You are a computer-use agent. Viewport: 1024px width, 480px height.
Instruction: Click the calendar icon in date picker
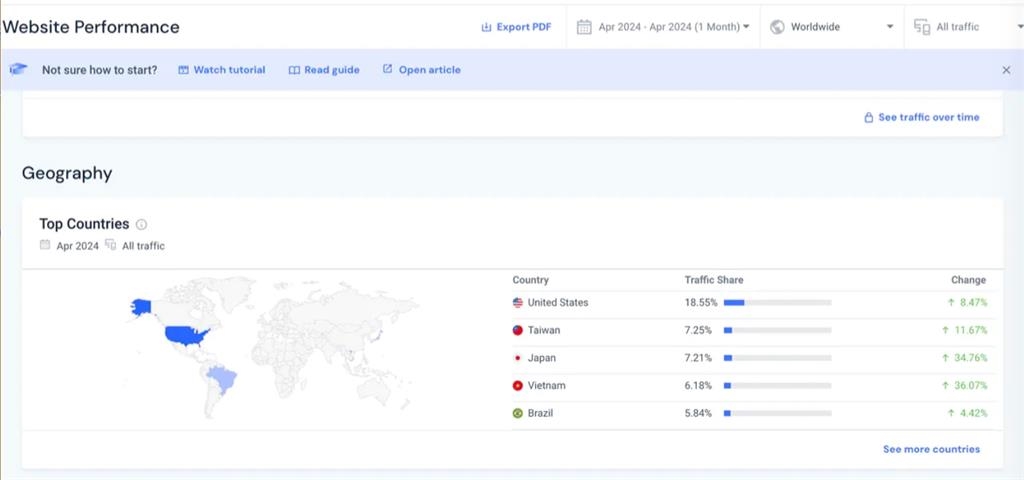pos(584,27)
